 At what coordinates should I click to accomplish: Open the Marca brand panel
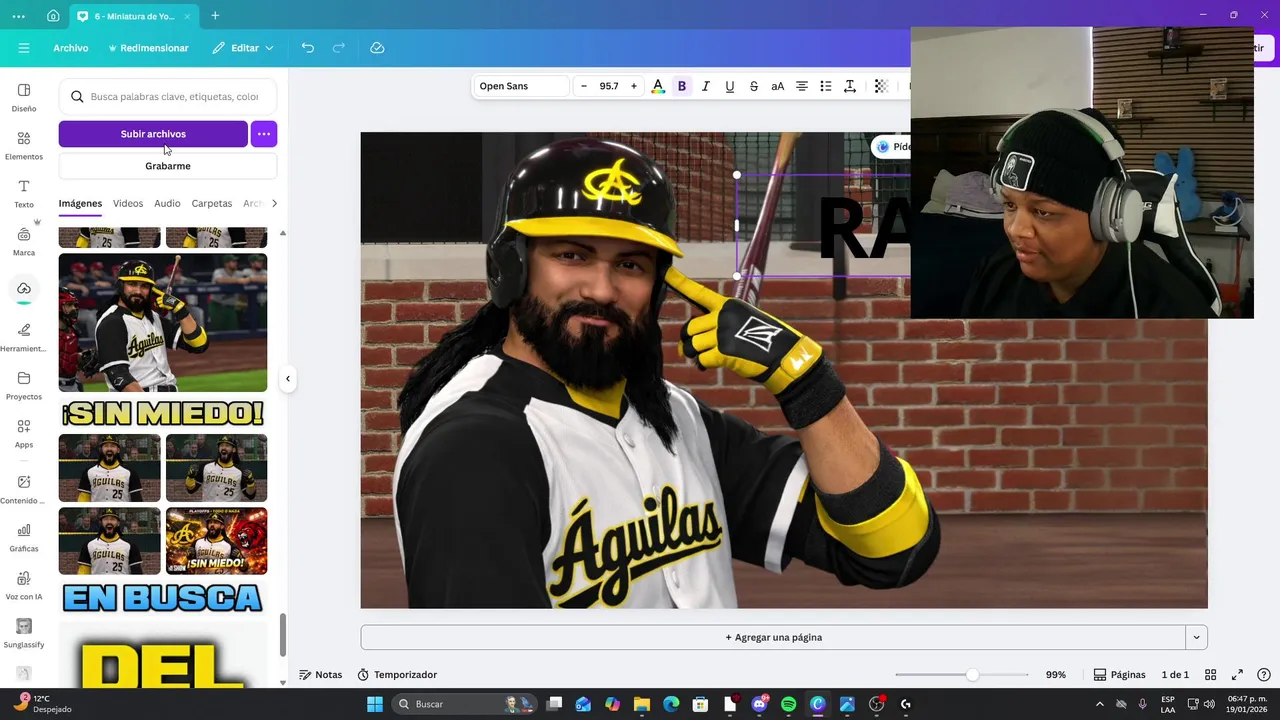(x=24, y=241)
